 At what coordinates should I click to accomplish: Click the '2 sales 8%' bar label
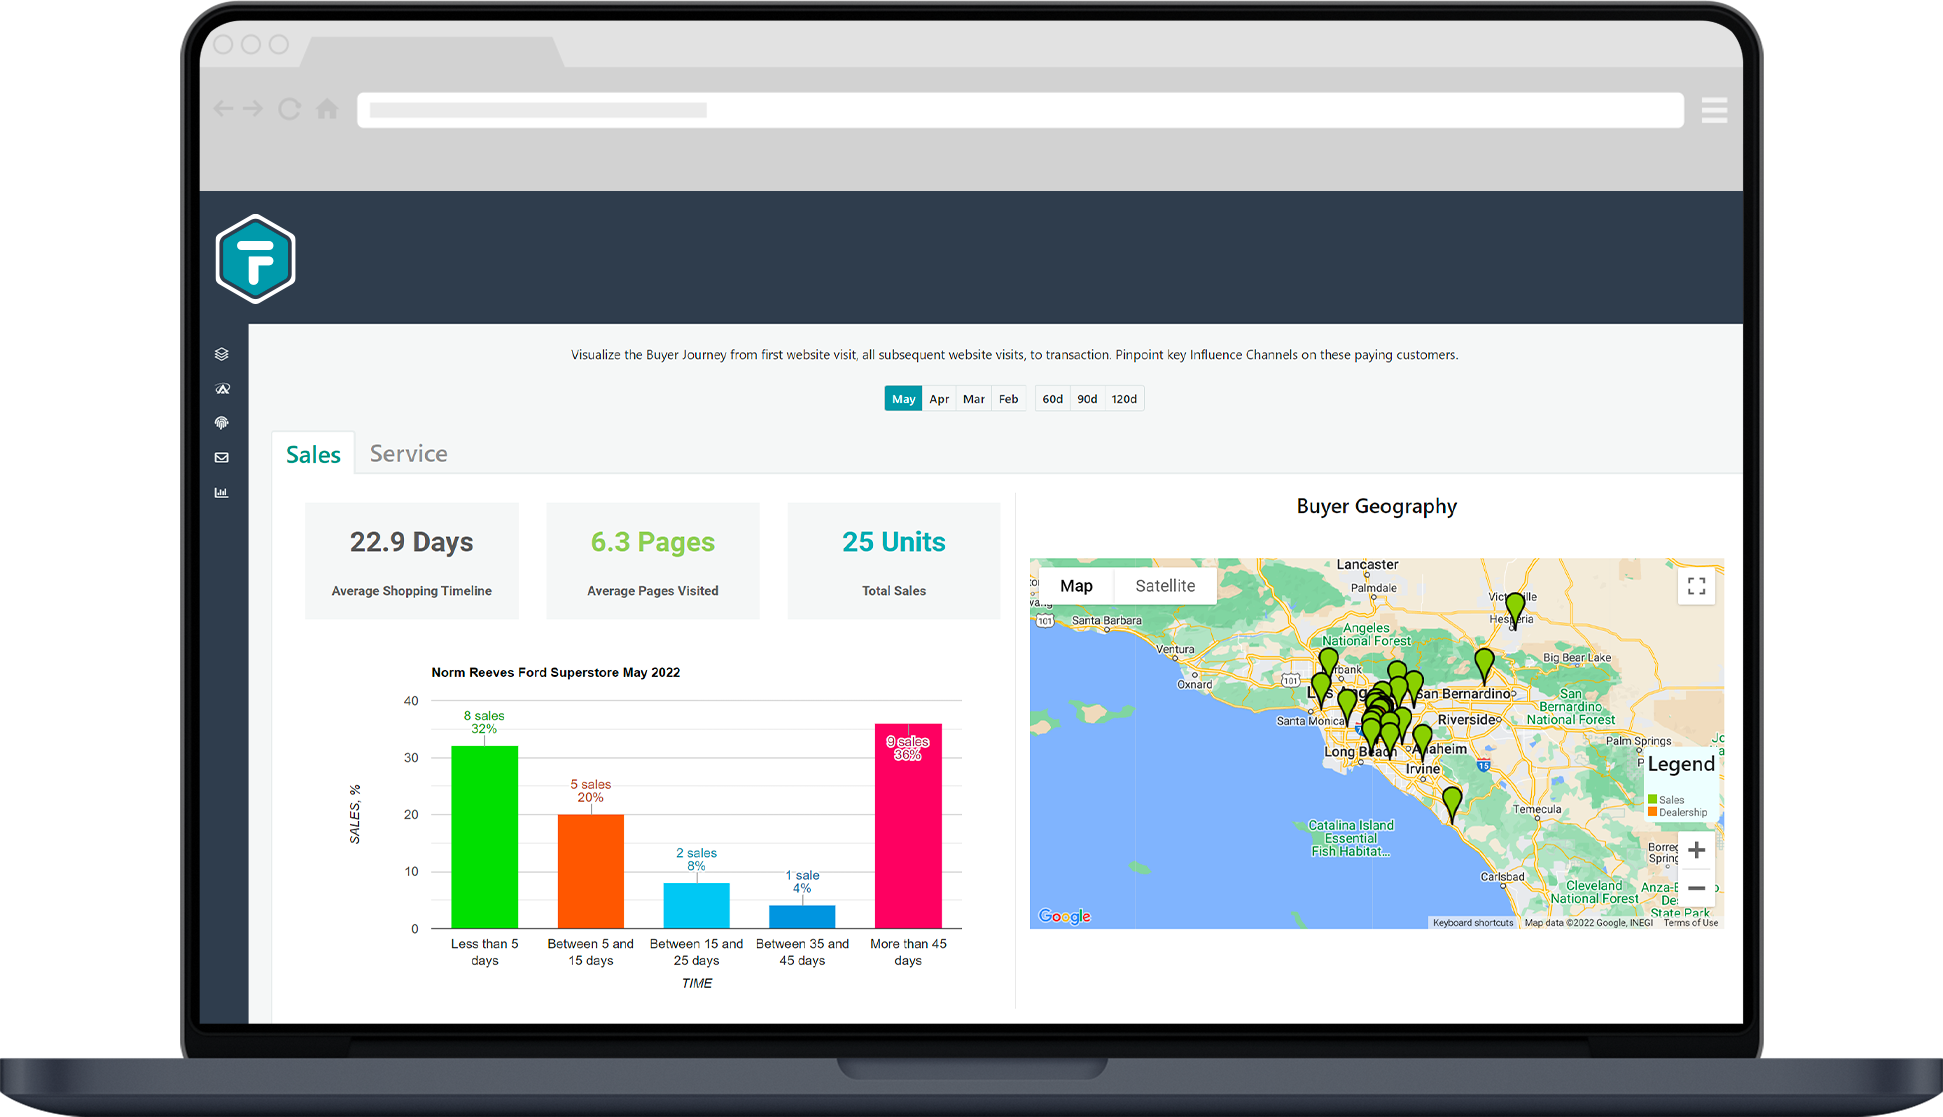pos(696,859)
